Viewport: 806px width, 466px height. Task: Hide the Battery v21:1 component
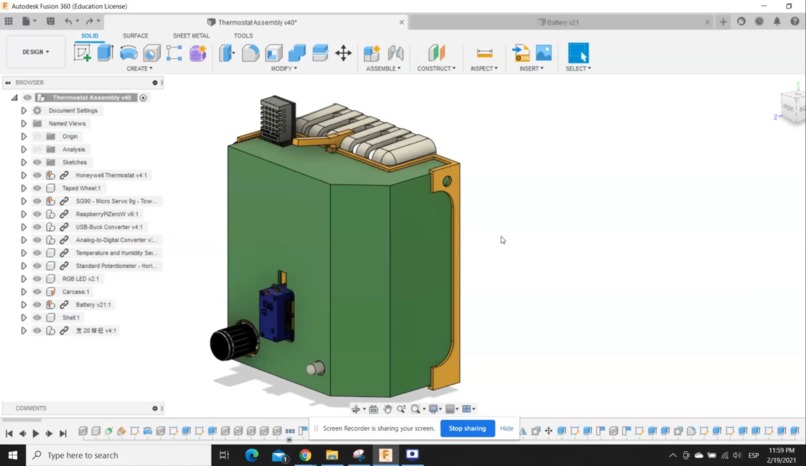[x=37, y=305]
